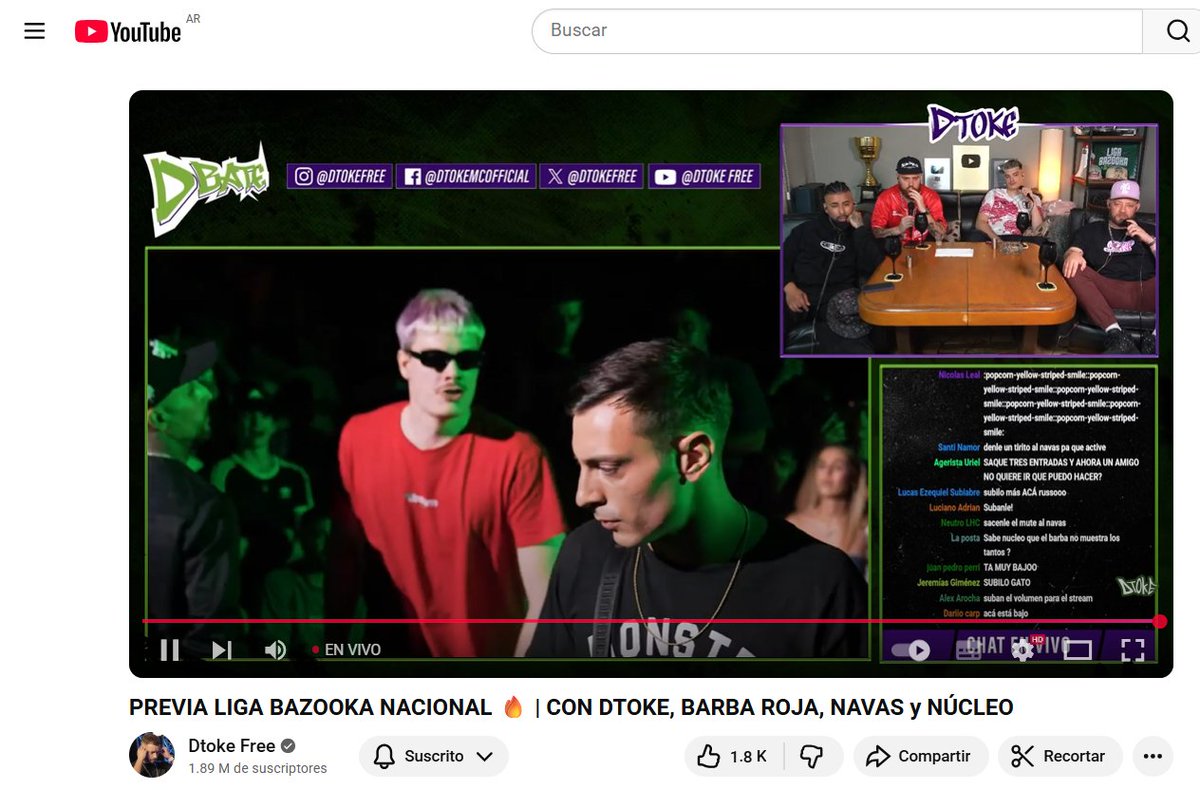Click the Compartir share button
1200x790 pixels.
(921, 756)
